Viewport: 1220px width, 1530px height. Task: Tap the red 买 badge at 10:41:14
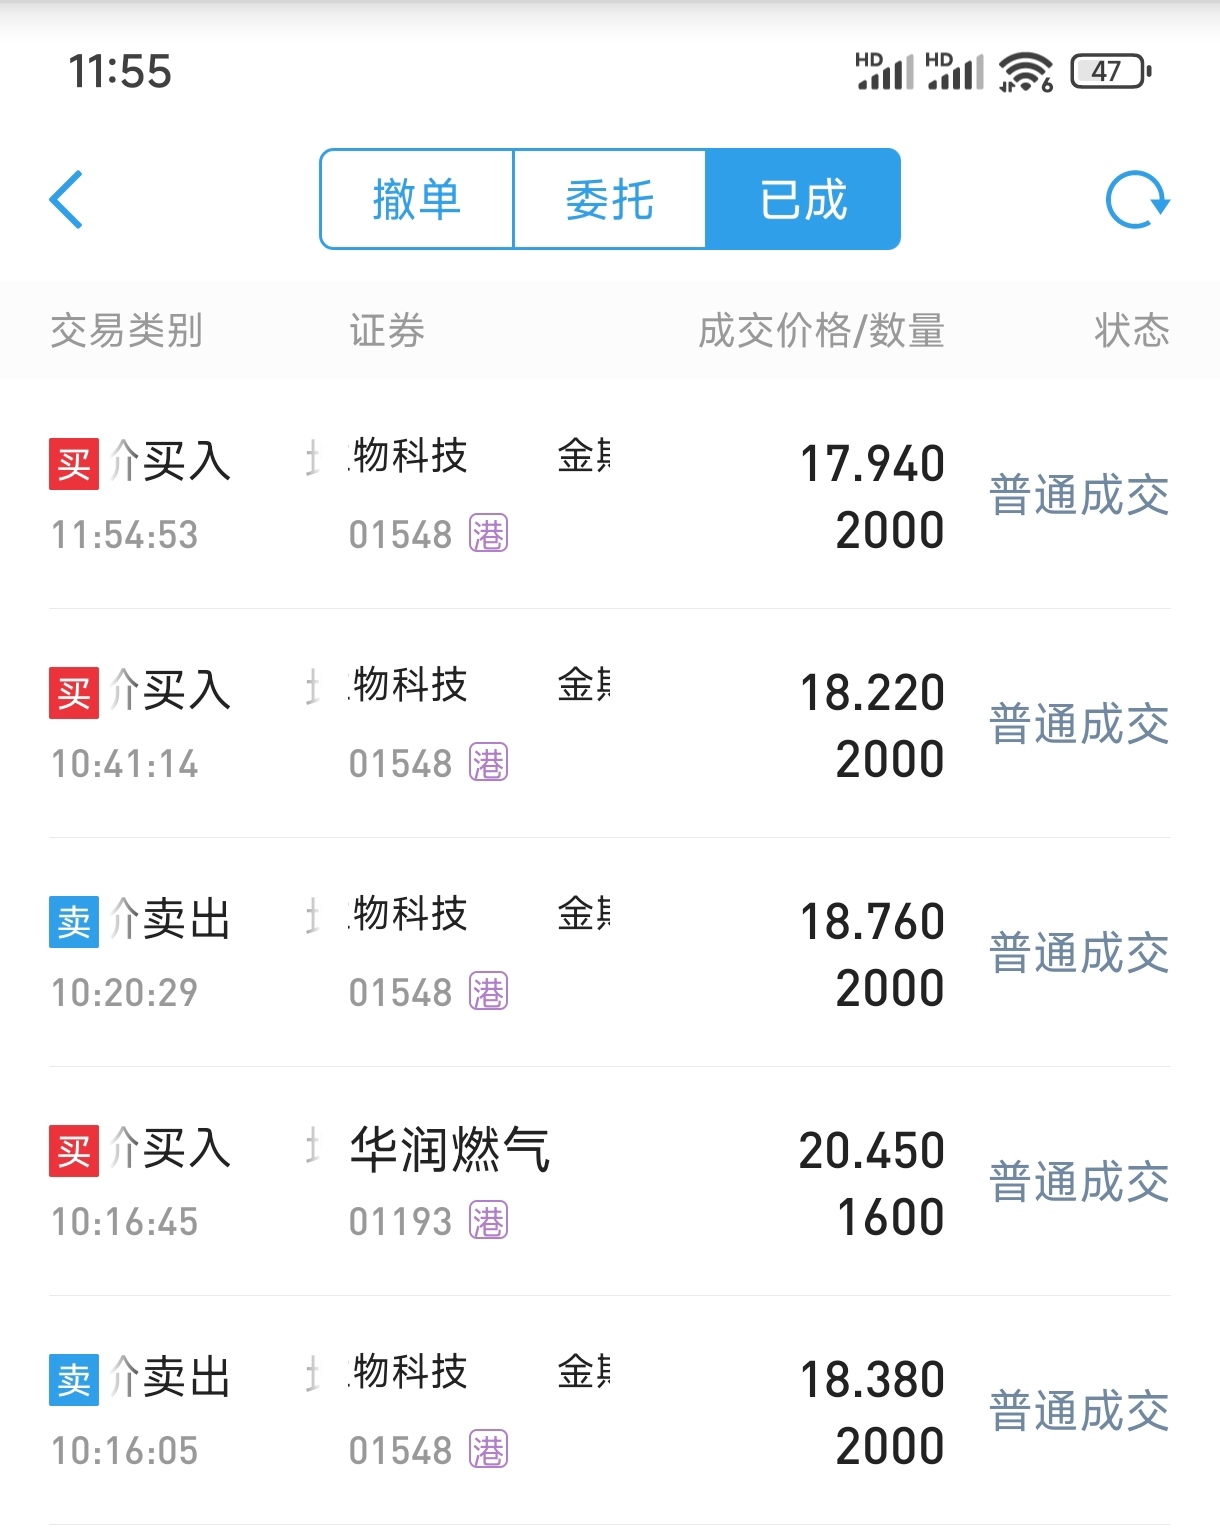74,693
